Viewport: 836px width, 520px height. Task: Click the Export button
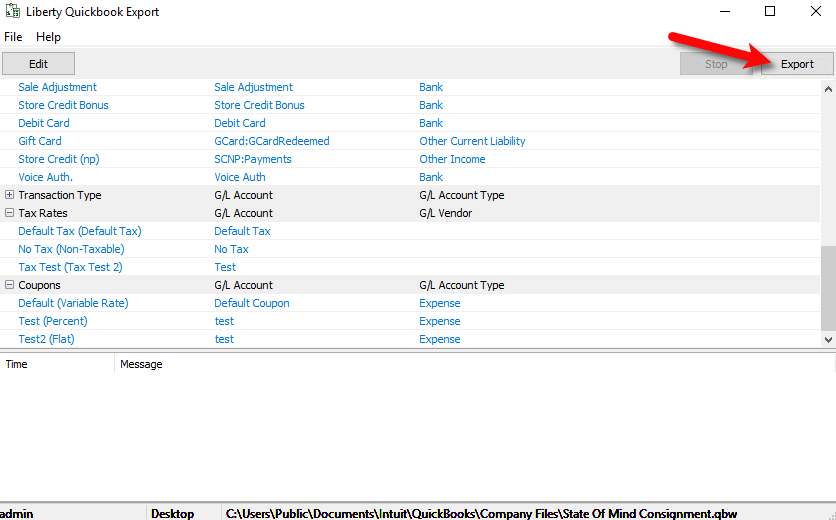pyautogui.click(x=796, y=64)
